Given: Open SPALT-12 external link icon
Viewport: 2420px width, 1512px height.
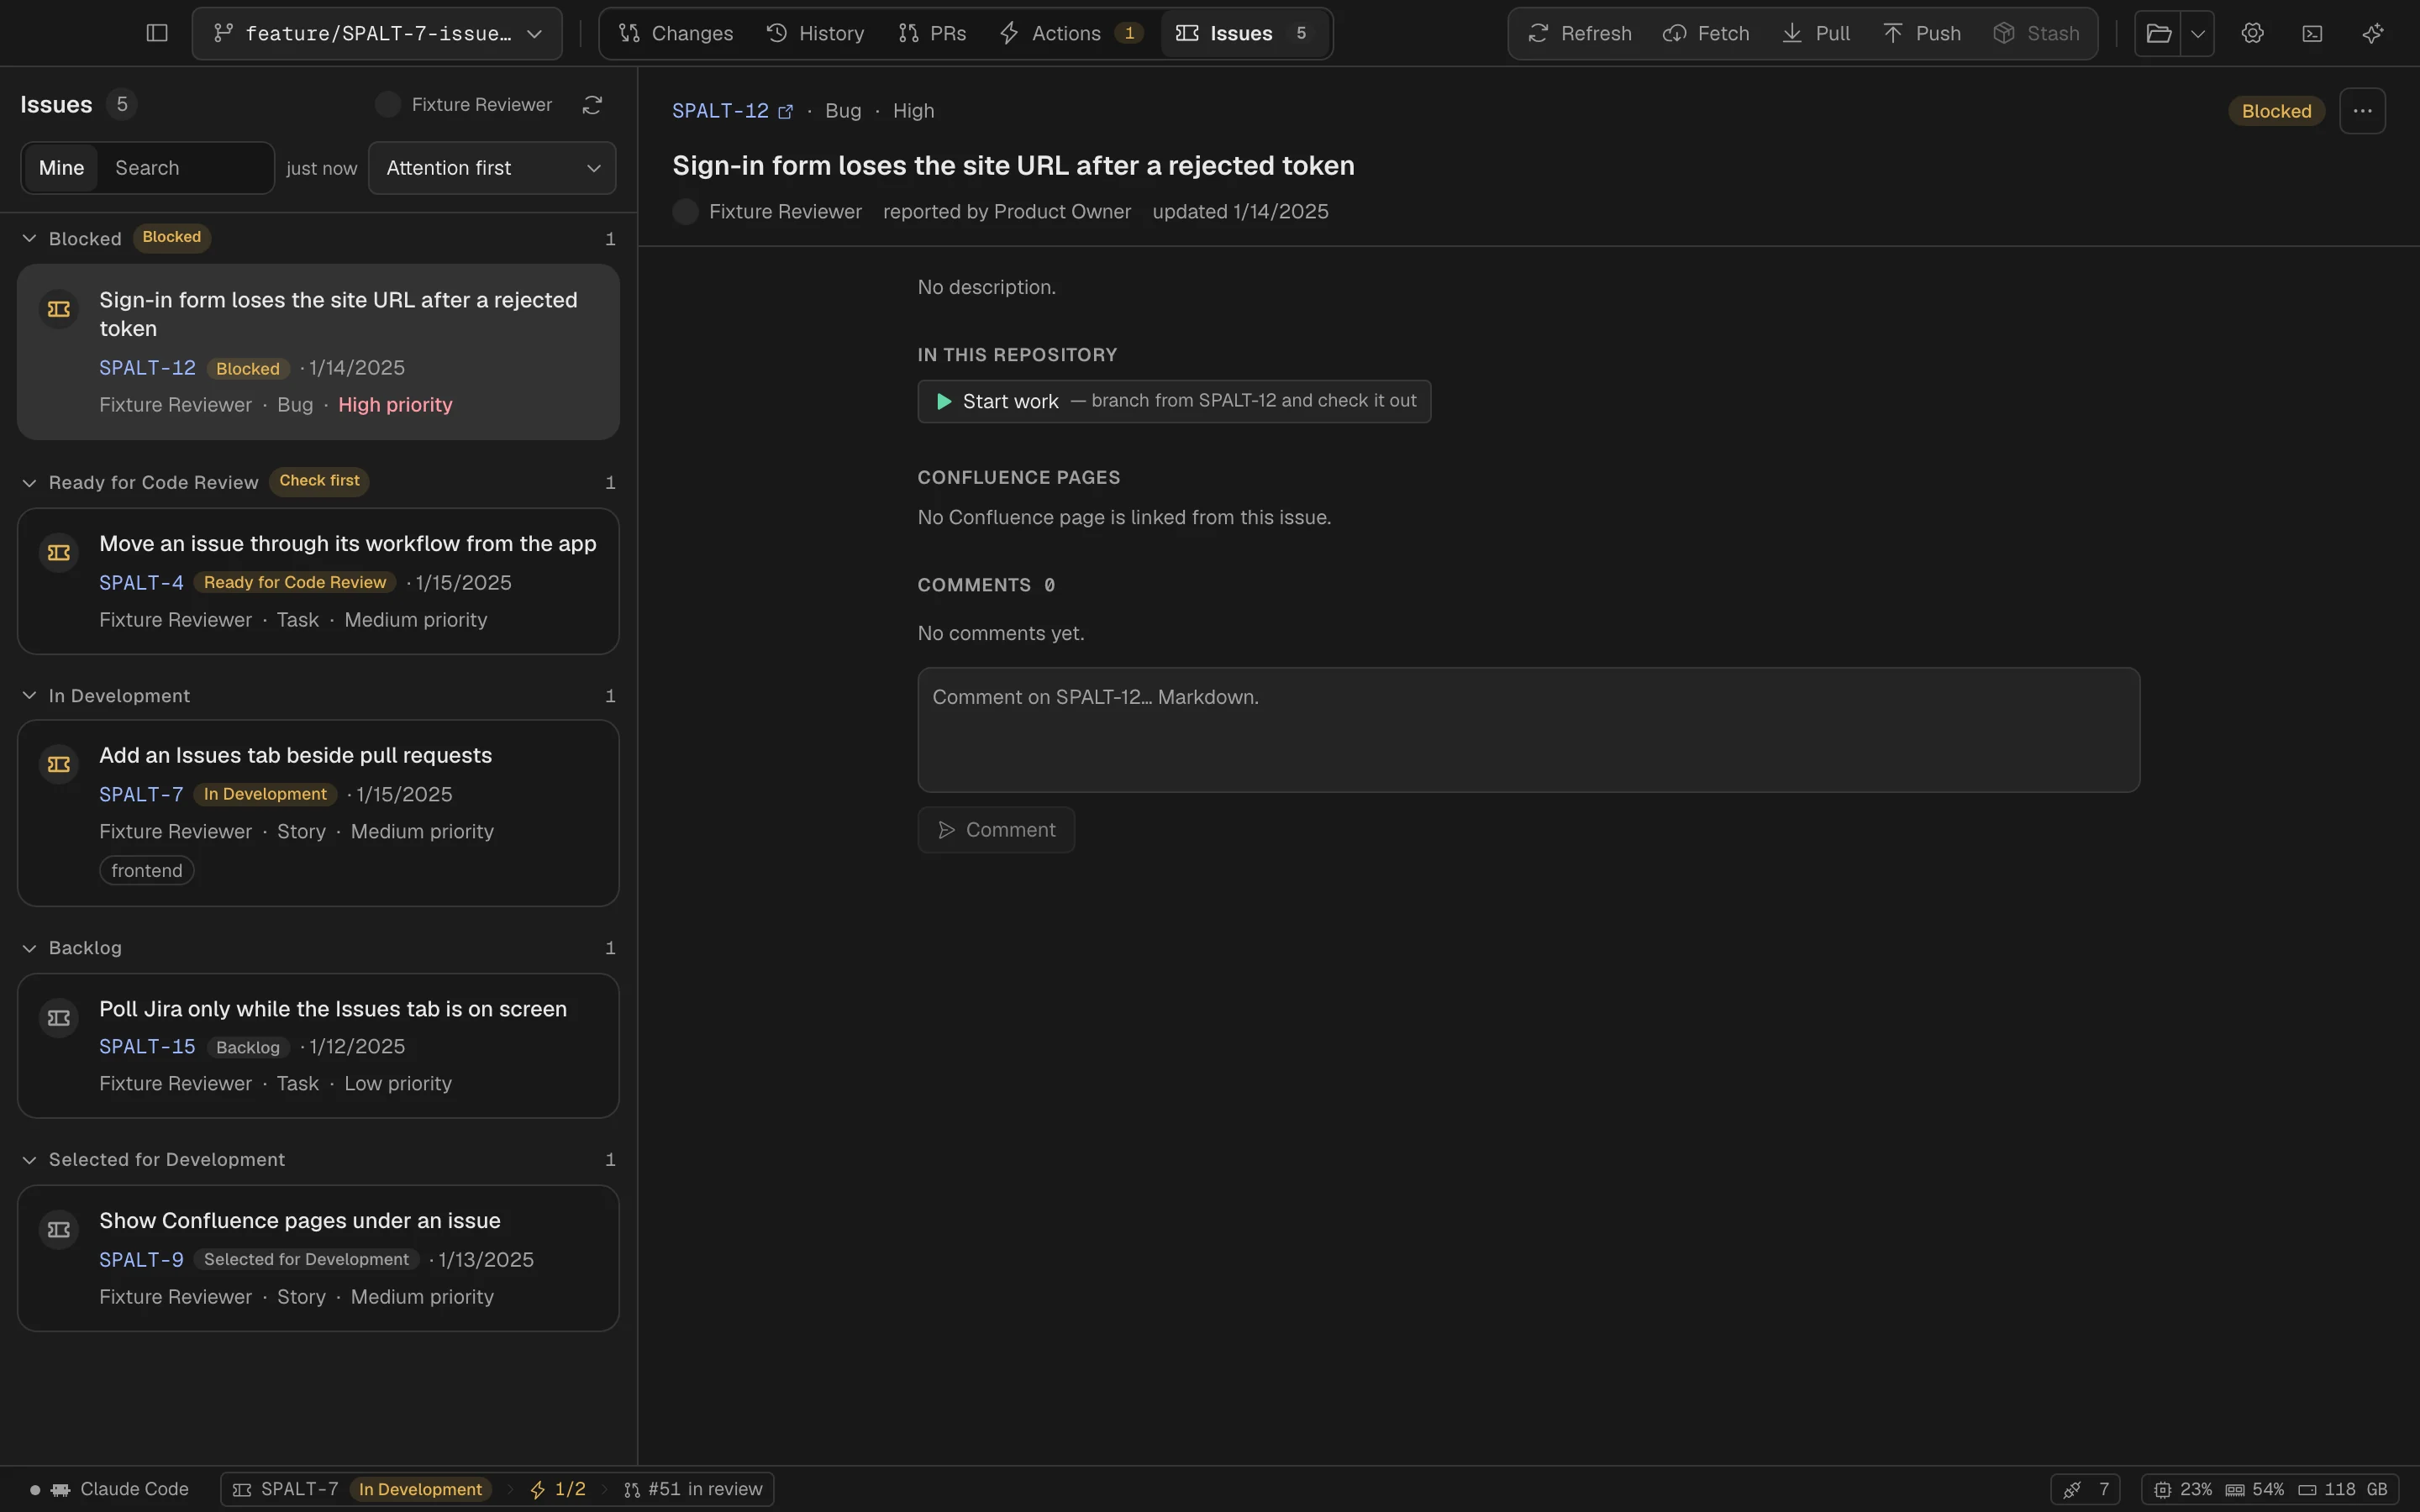Looking at the screenshot, I should [786, 112].
